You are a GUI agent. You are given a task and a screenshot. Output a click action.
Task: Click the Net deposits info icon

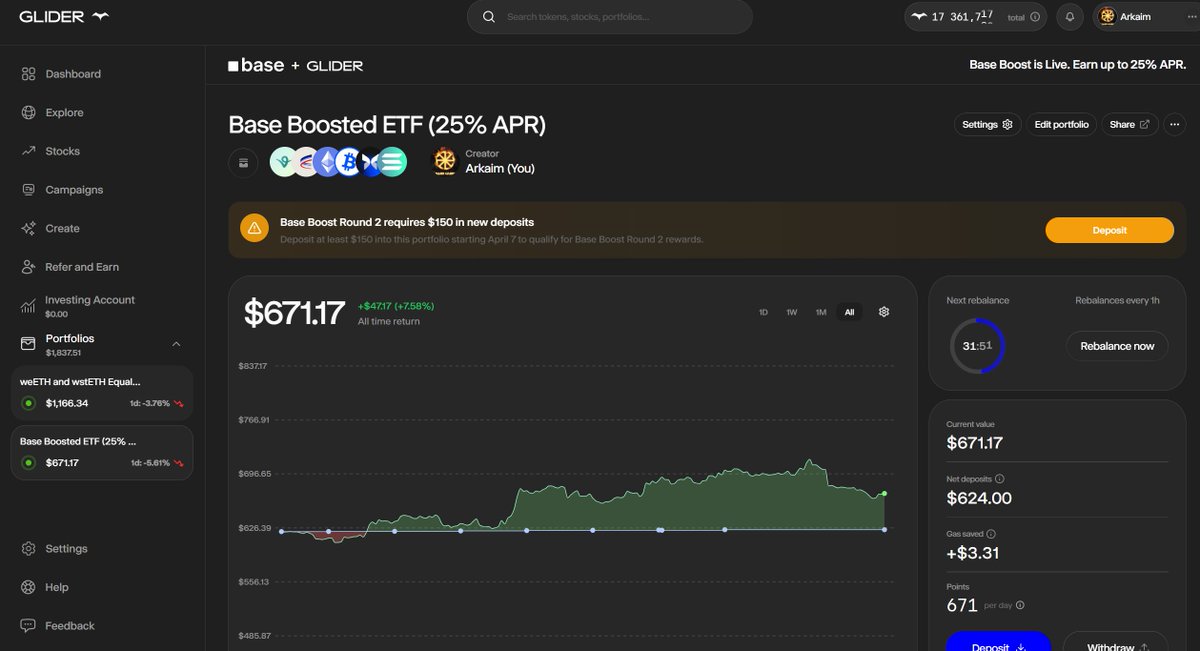click(x=1000, y=479)
